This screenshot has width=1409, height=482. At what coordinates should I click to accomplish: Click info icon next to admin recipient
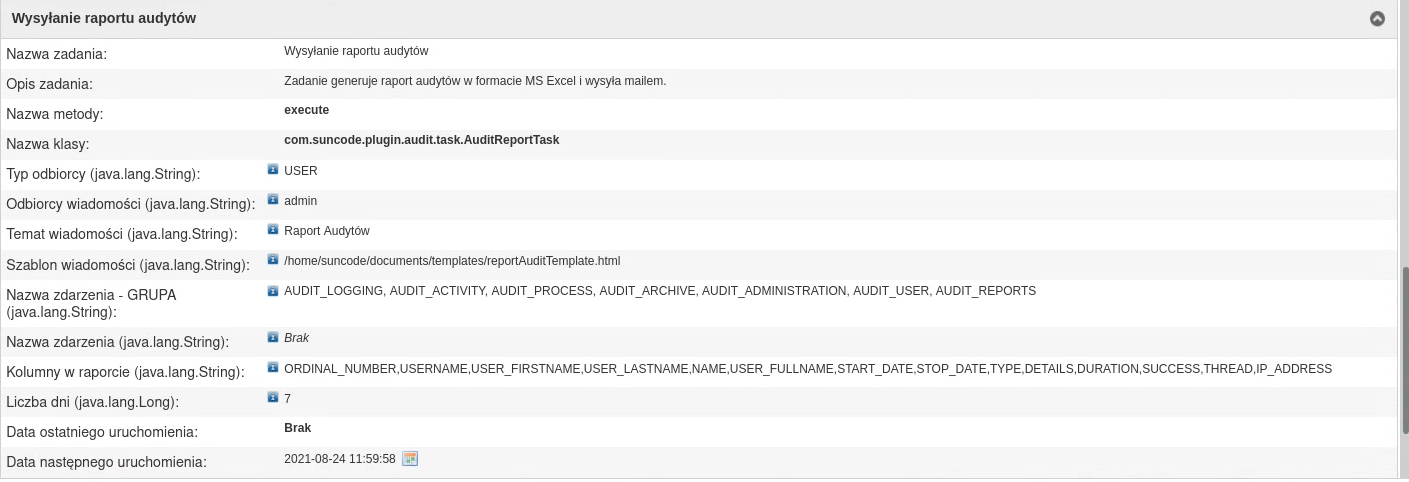(273, 200)
